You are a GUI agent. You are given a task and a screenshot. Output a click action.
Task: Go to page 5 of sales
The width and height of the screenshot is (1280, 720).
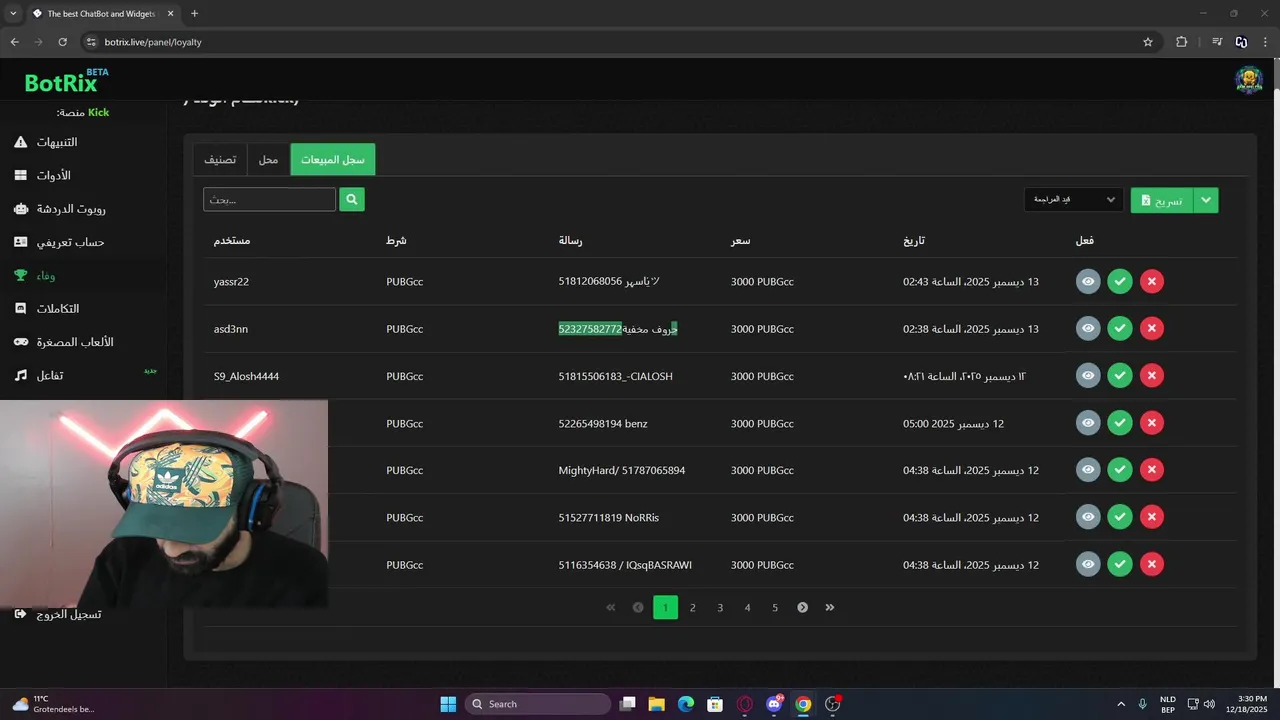point(775,607)
